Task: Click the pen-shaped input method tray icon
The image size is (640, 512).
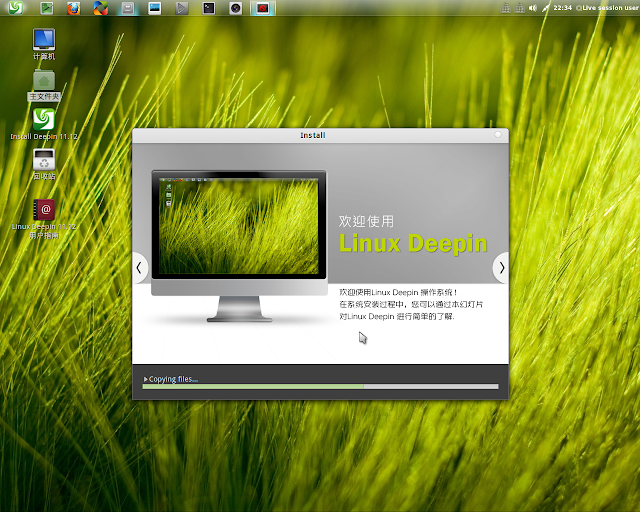Action: (546, 8)
